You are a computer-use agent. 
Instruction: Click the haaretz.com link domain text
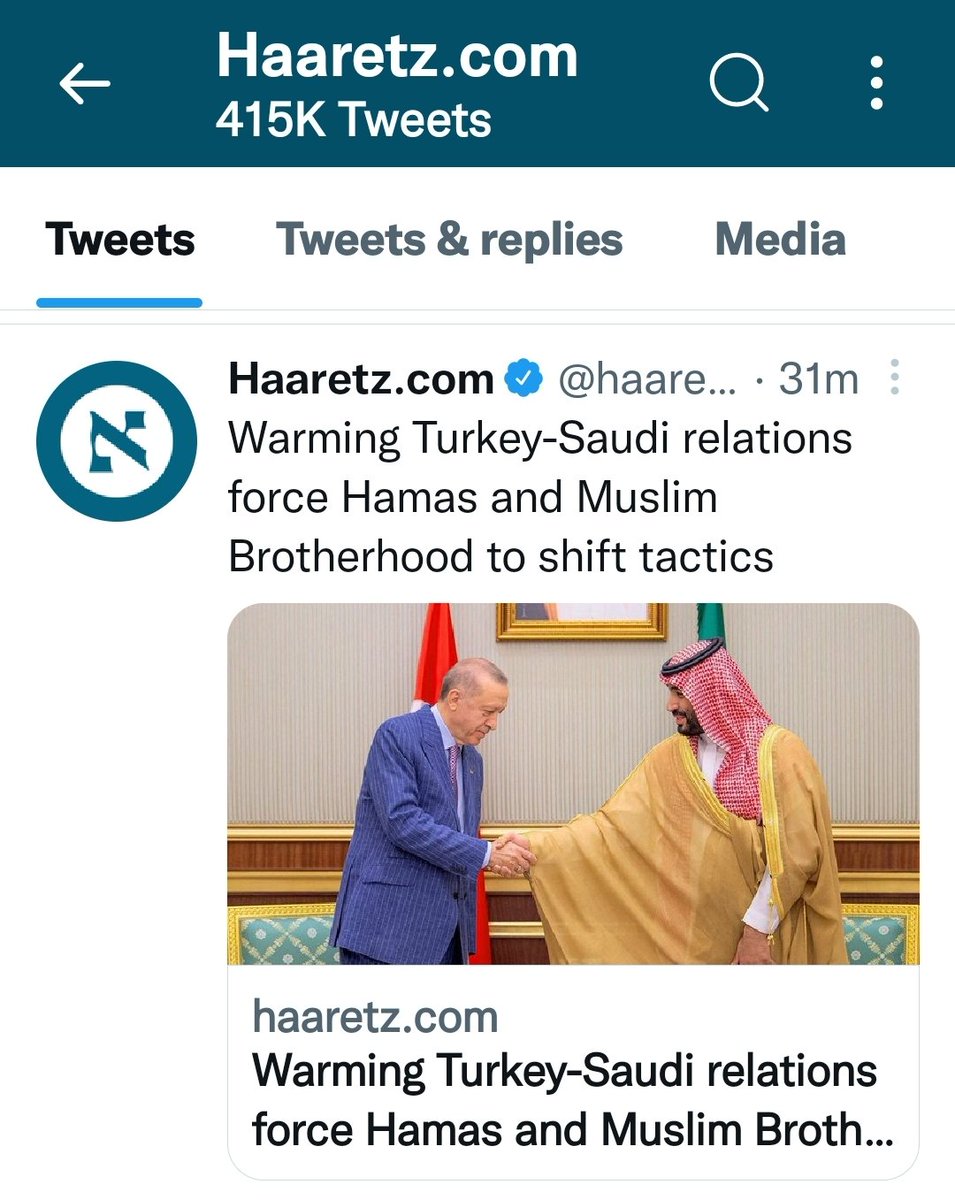point(375,1017)
